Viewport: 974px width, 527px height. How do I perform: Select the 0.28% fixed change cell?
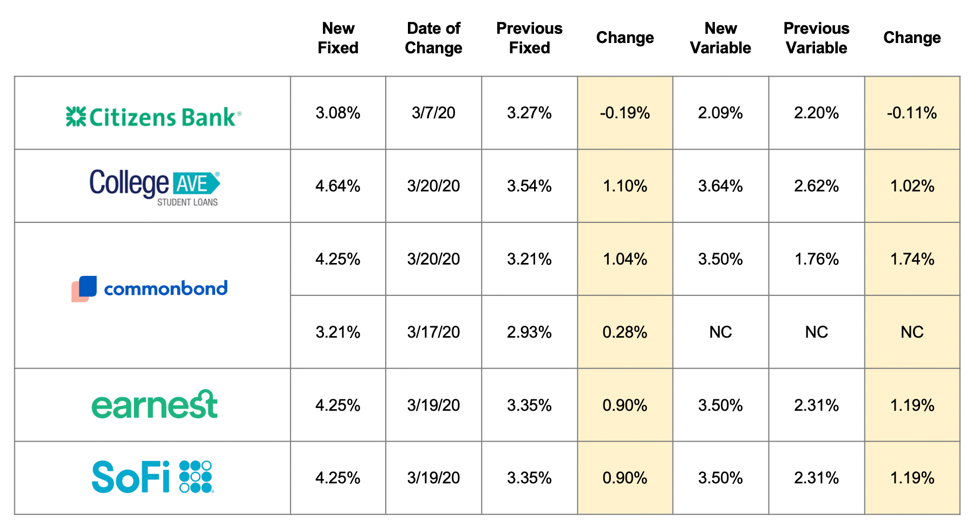point(625,332)
